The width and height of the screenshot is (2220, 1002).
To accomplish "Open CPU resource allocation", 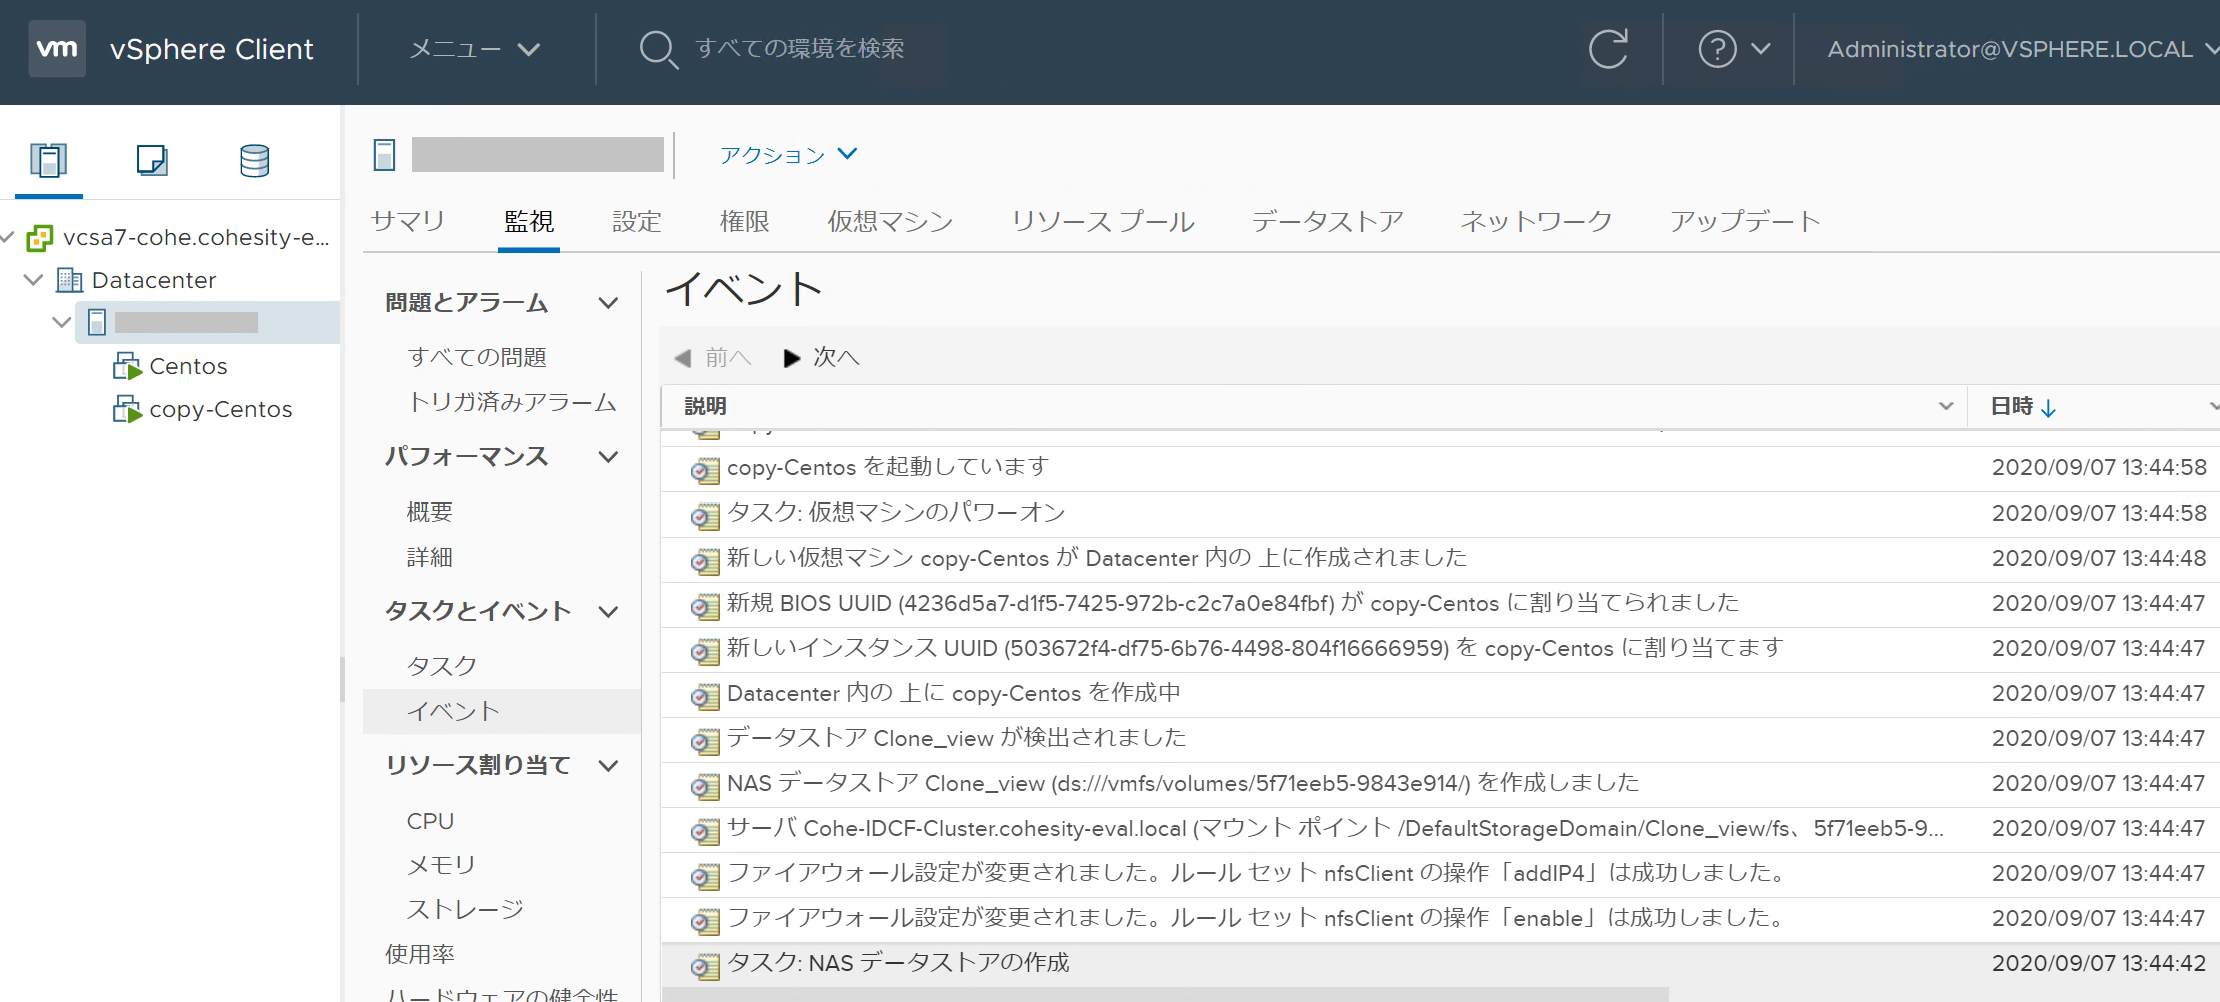I will point(430,821).
